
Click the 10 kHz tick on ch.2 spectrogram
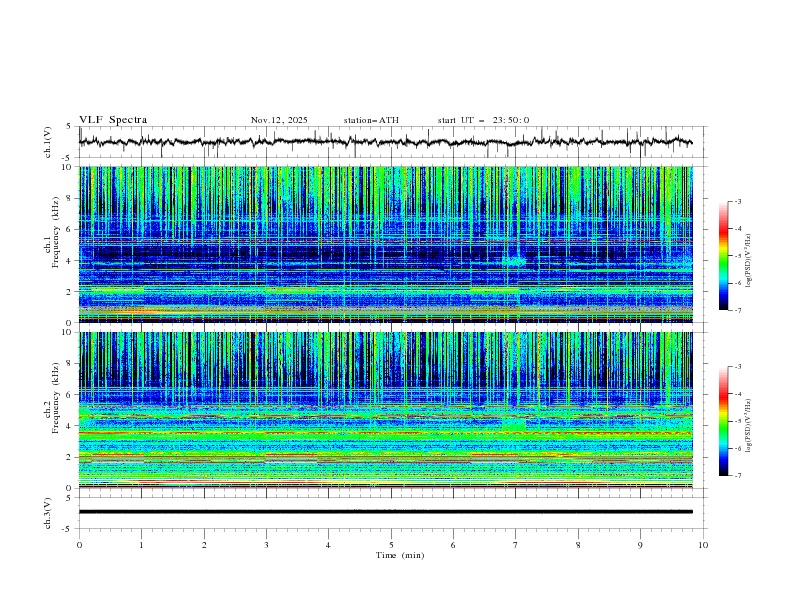tap(67, 333)
